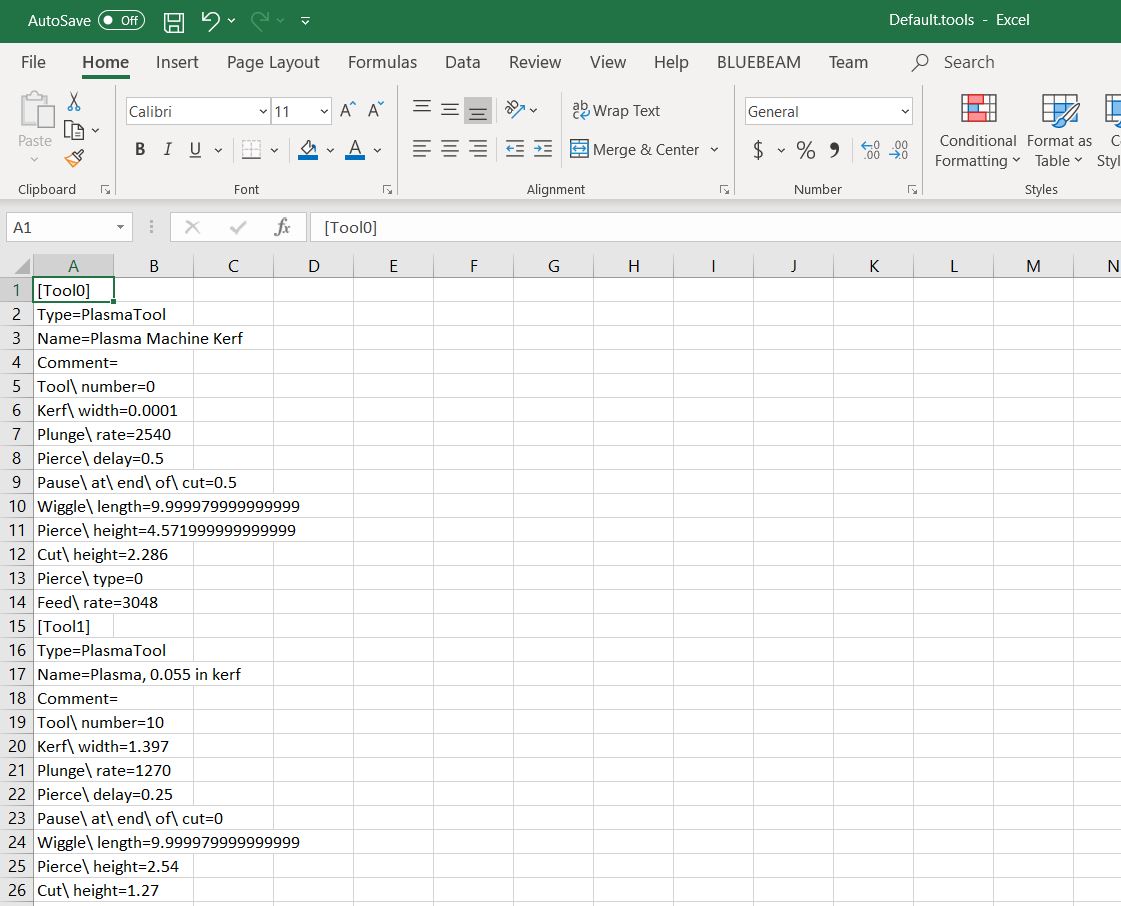
Task: Click the Decrease Decimal icon
Action: [899, 149]
